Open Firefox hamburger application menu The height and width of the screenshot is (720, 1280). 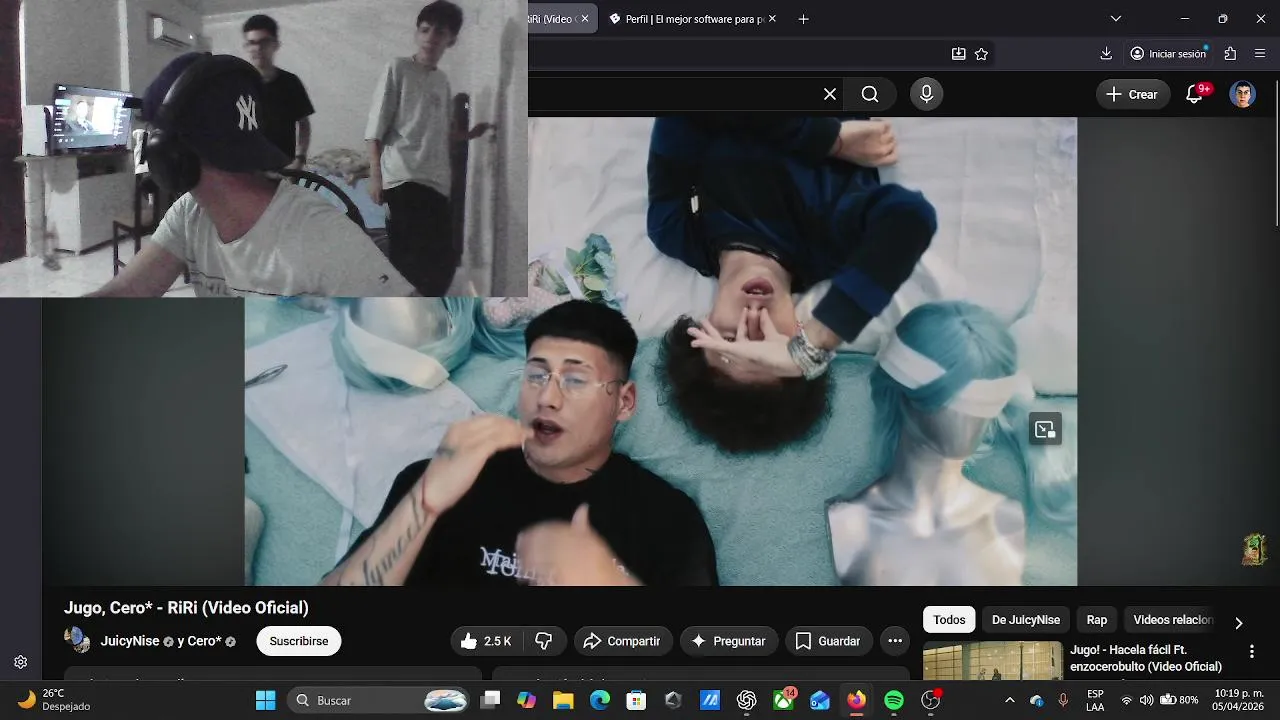click(x=1260, y=54)
